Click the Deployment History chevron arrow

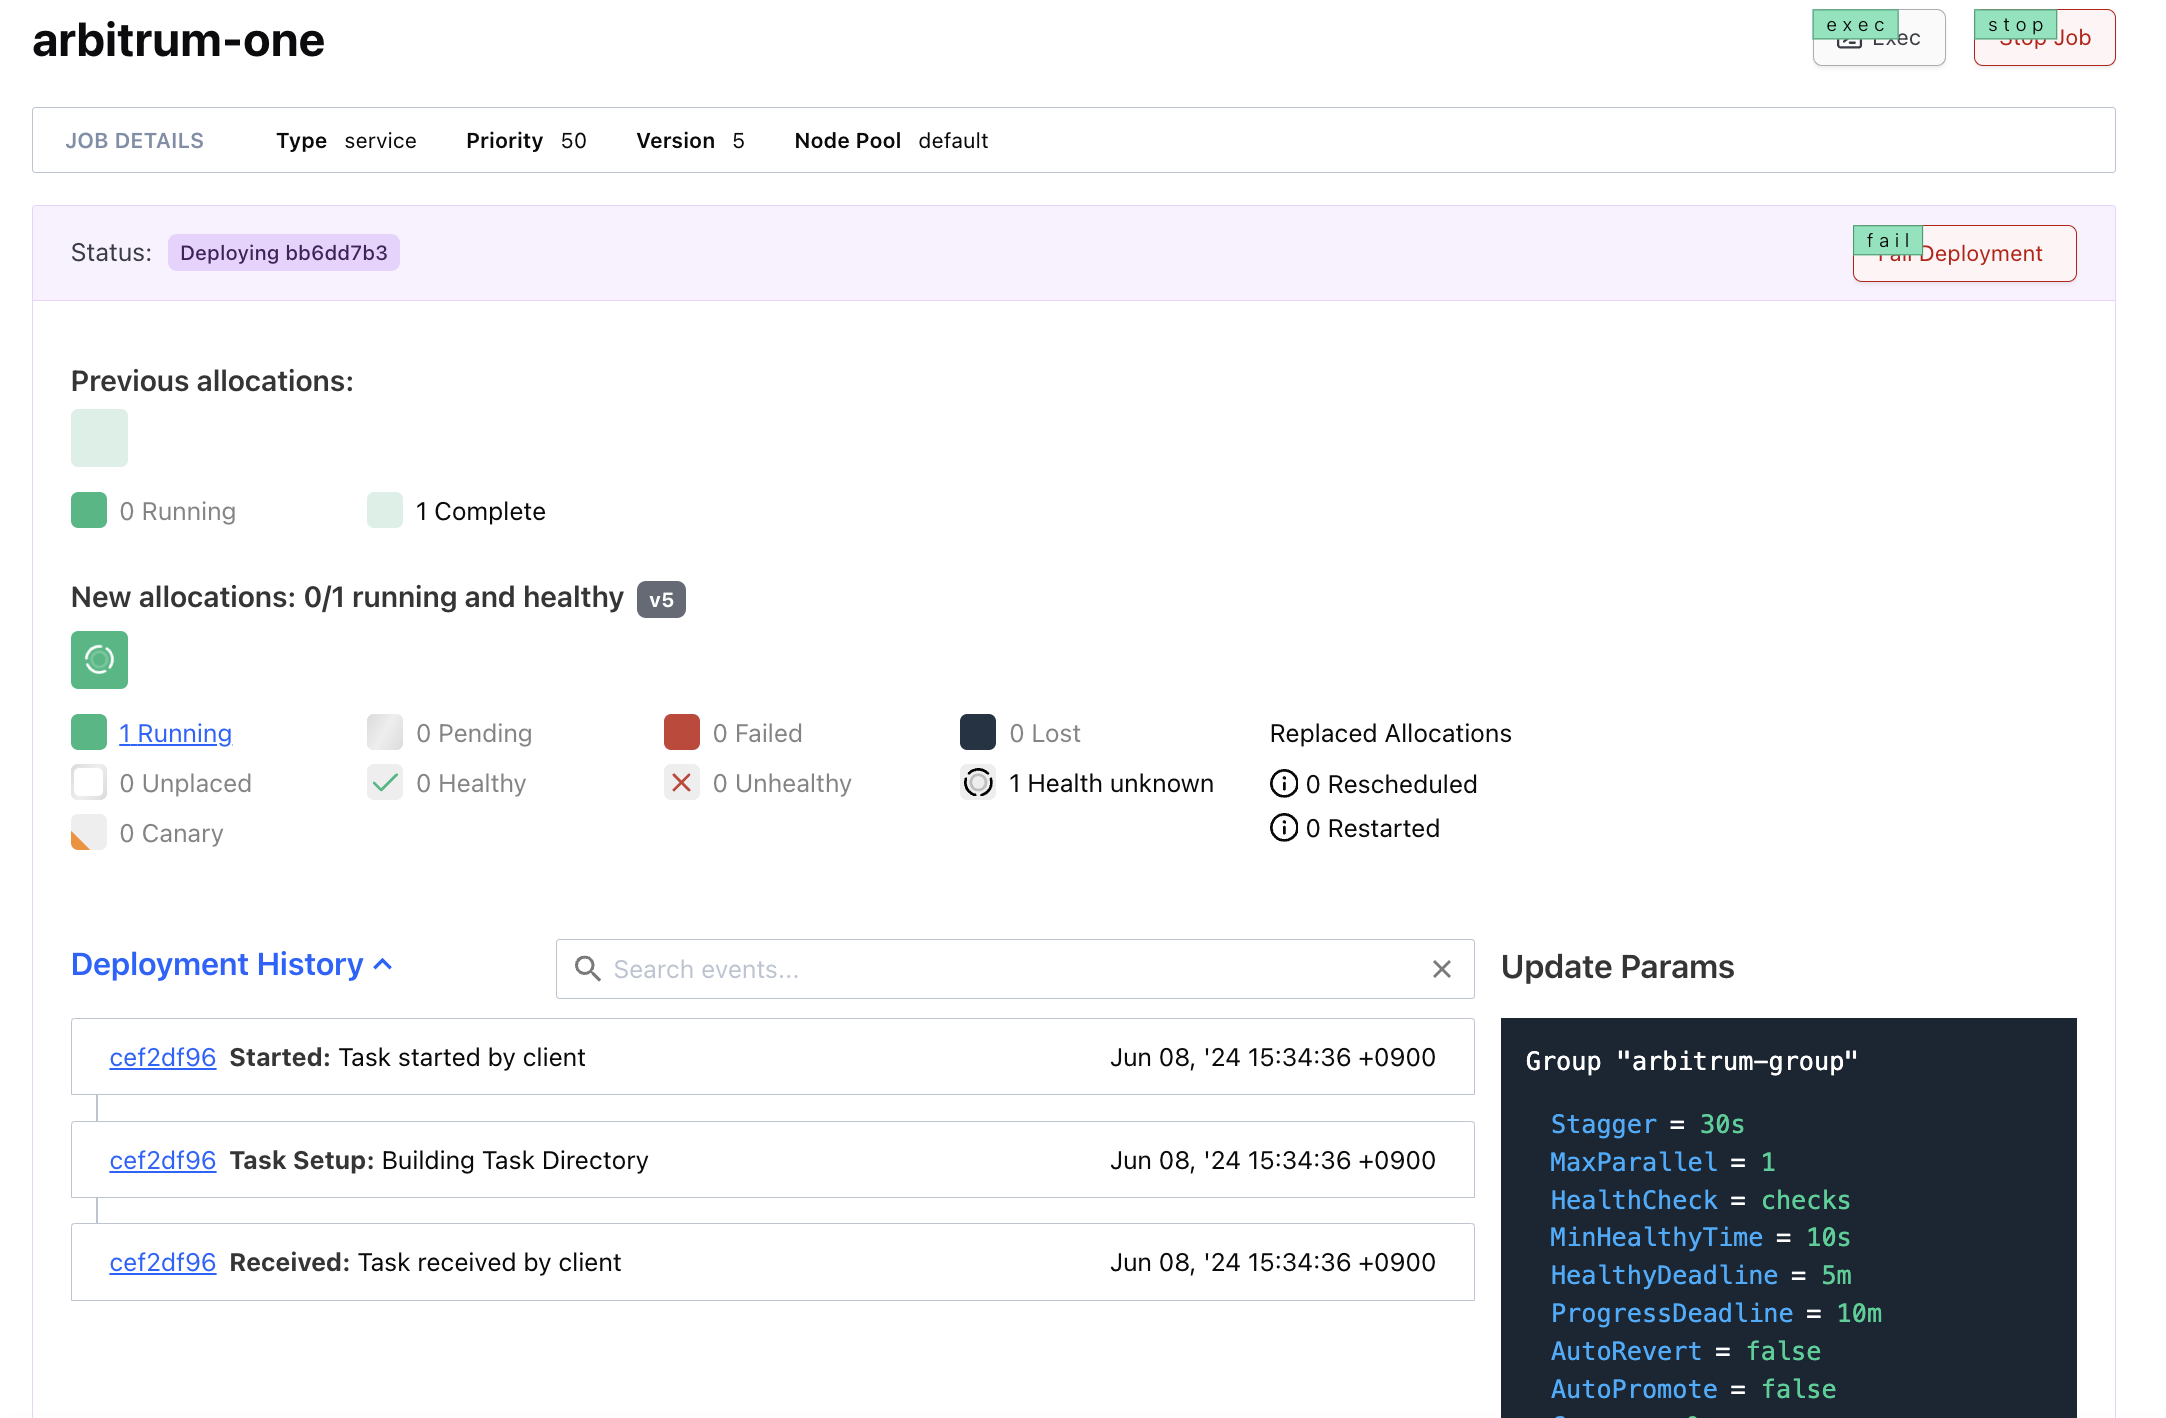coord(383,965)
